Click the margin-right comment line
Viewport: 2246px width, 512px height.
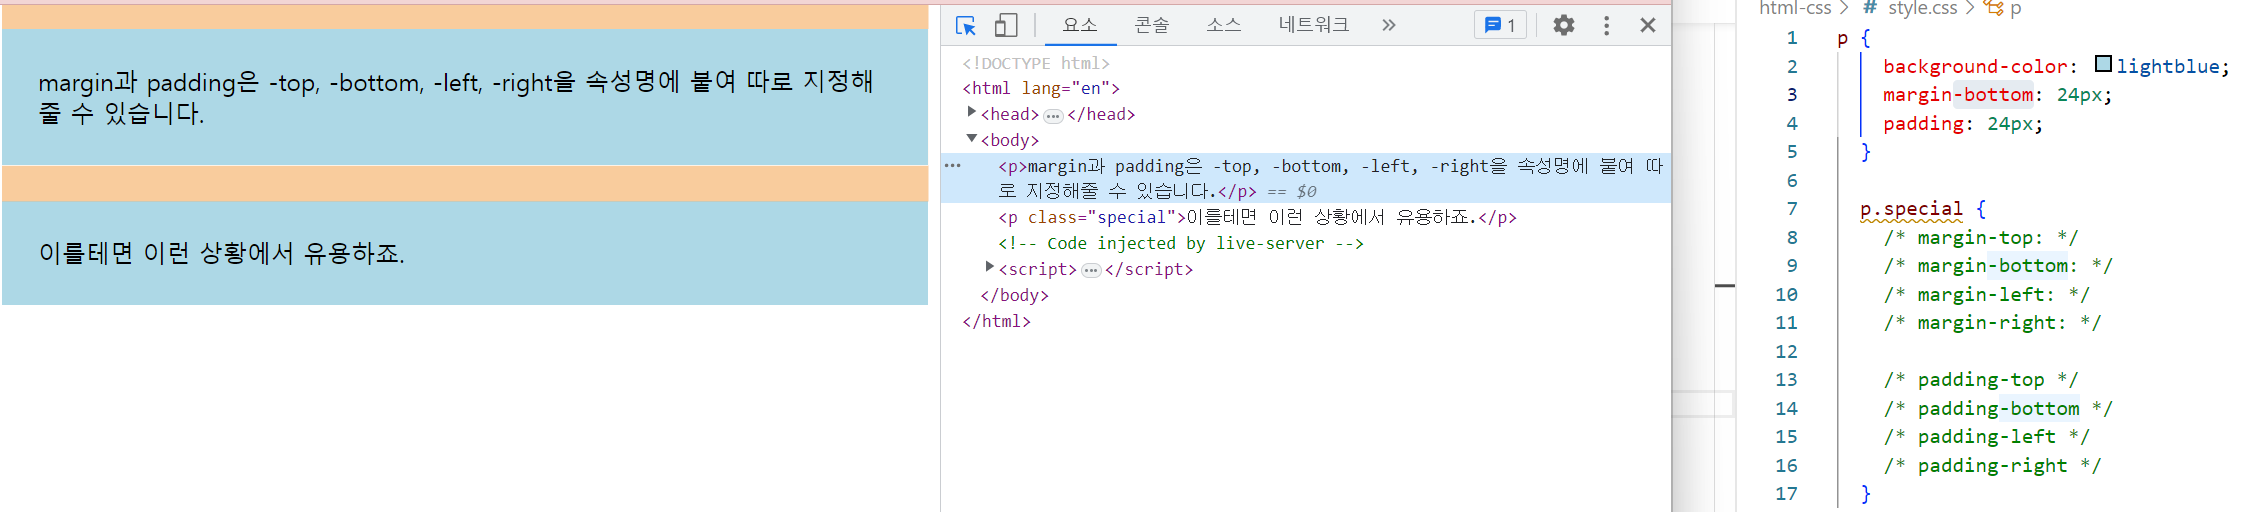coord(1992,323)
